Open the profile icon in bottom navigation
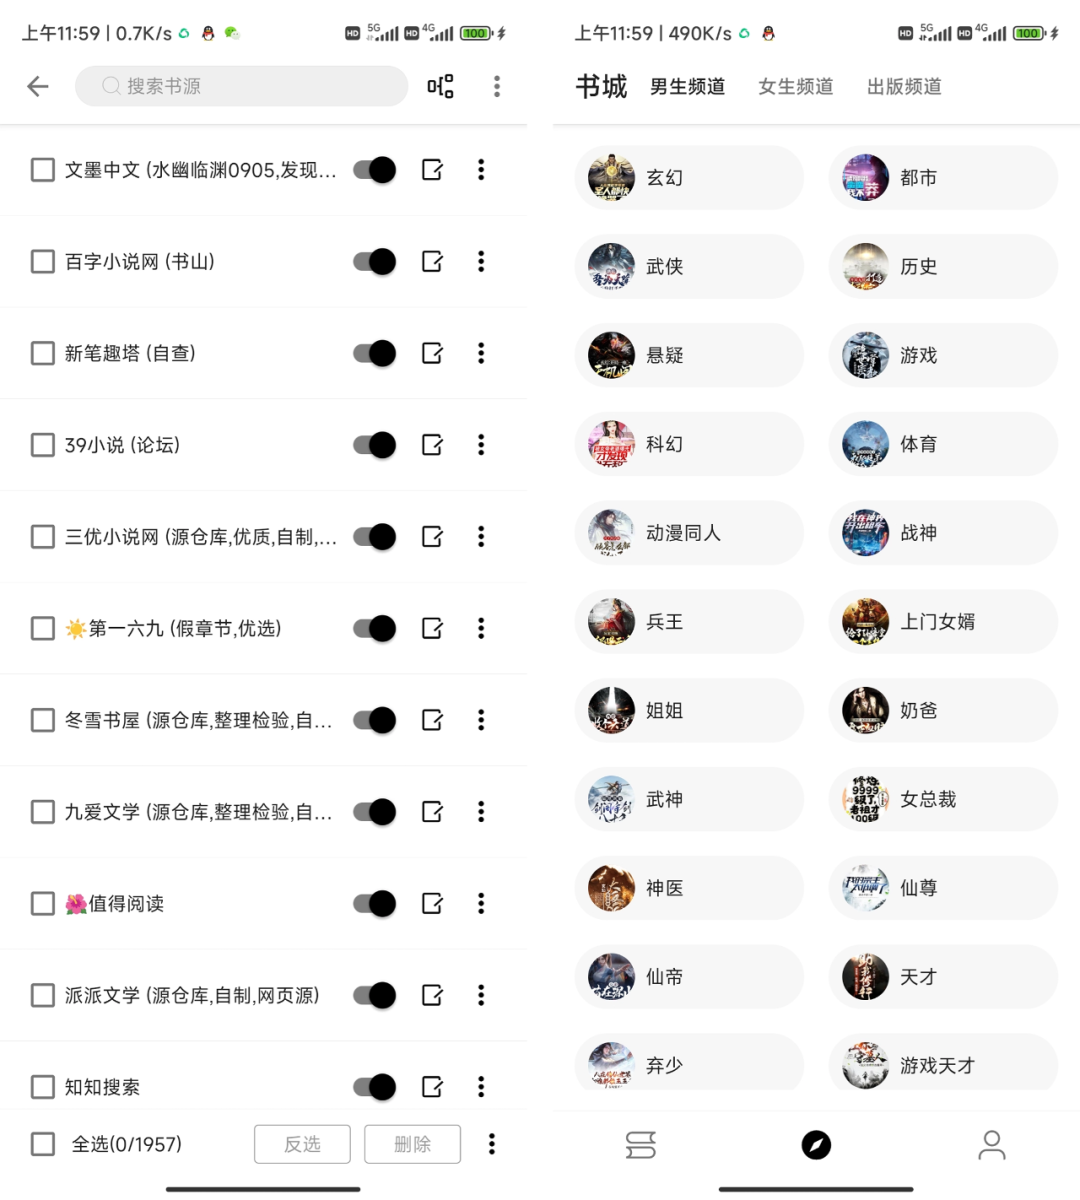1080x1200 pixels. [991, 1145]
